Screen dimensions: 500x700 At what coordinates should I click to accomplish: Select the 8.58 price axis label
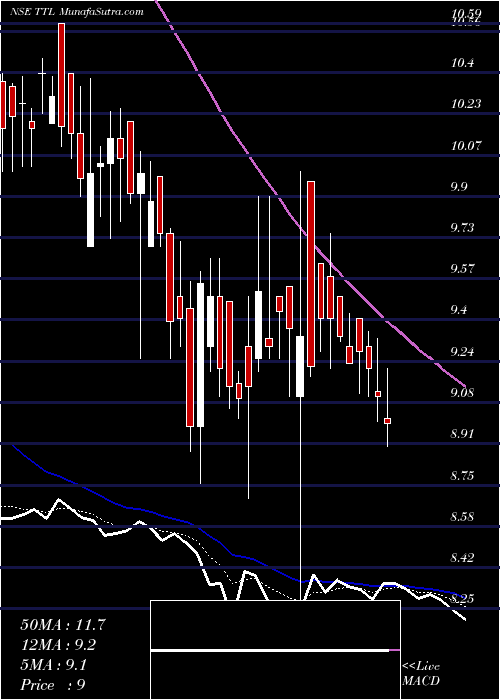pos(464,517)
